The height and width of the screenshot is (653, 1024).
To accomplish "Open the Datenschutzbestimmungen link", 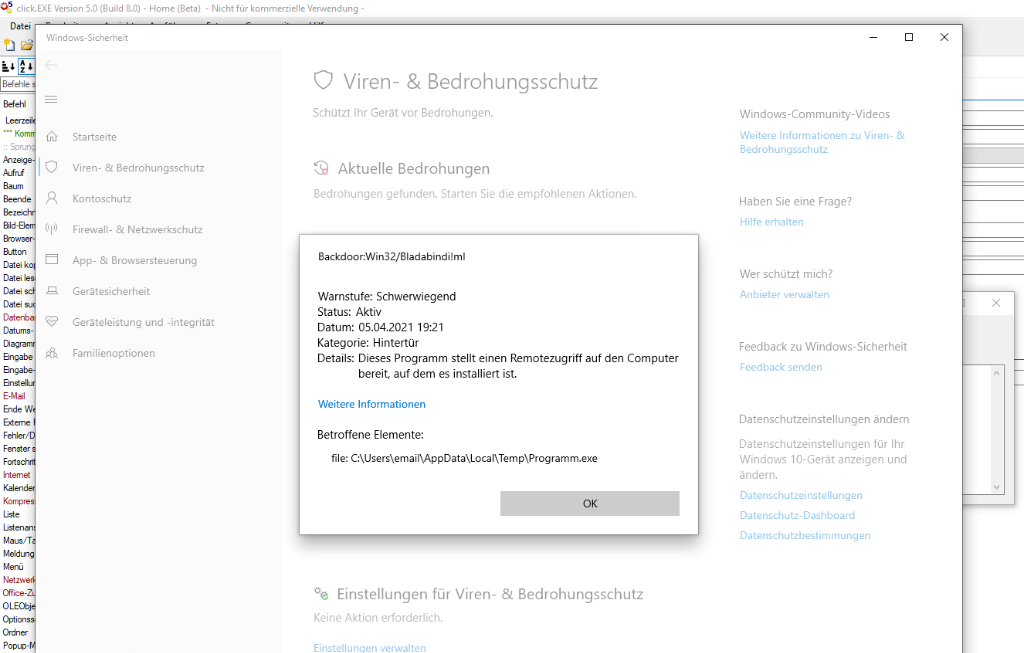I will click(805, 535).
